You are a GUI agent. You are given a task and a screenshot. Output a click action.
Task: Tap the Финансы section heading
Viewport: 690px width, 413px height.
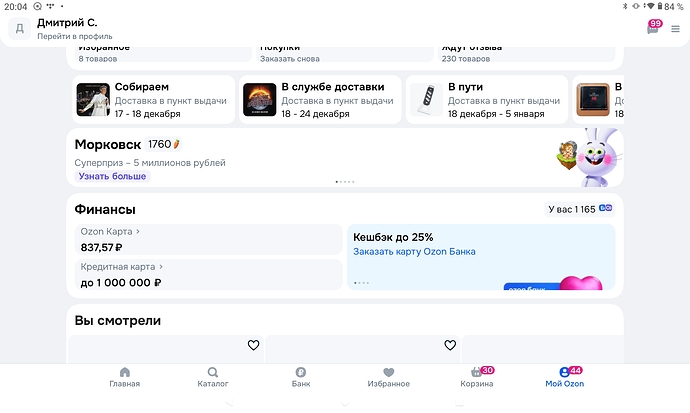[x=105, y=209]
